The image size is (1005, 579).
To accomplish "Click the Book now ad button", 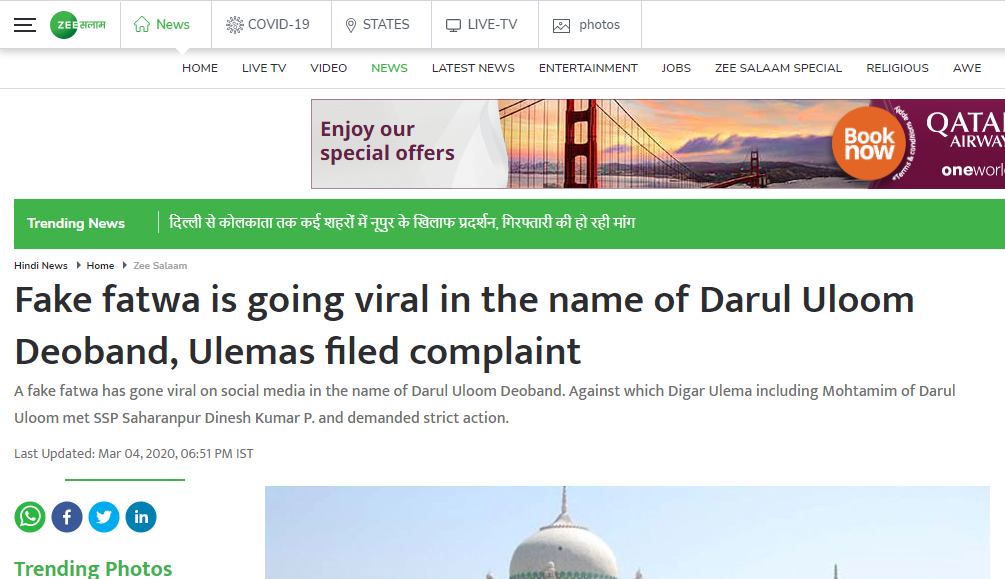I will 868,144.
